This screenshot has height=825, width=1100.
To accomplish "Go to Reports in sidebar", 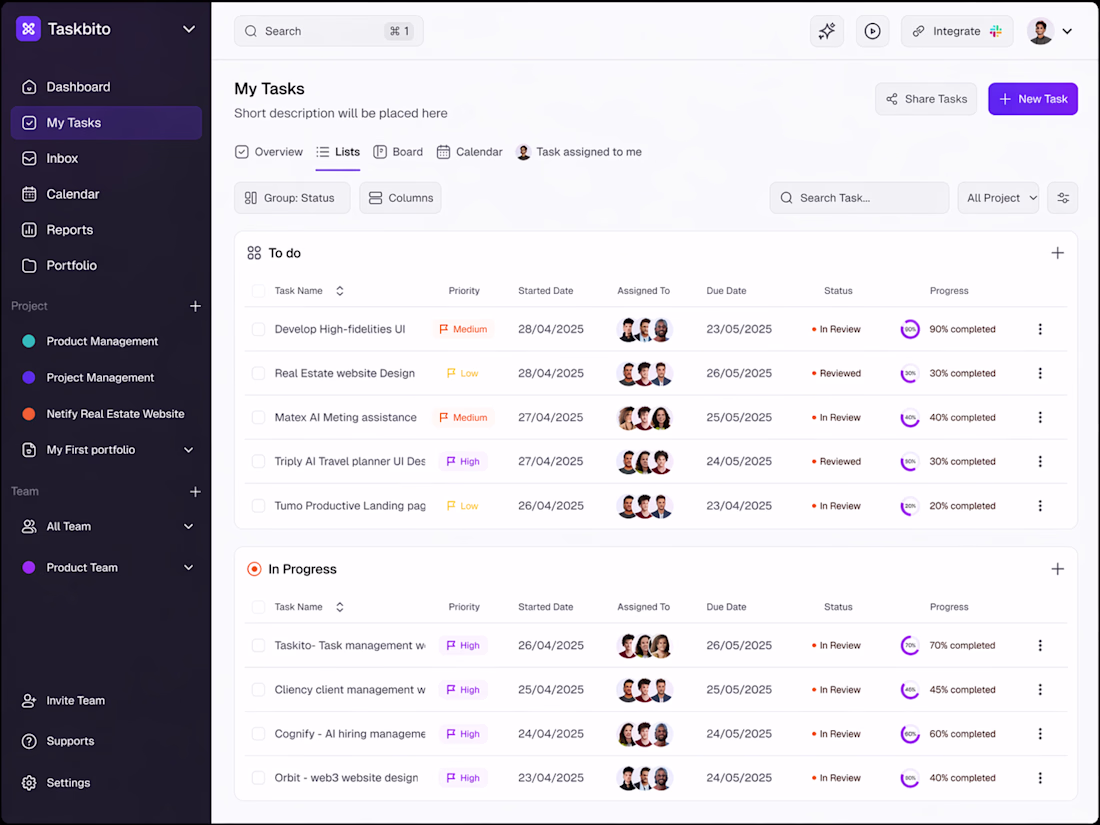I will point(106,230).
